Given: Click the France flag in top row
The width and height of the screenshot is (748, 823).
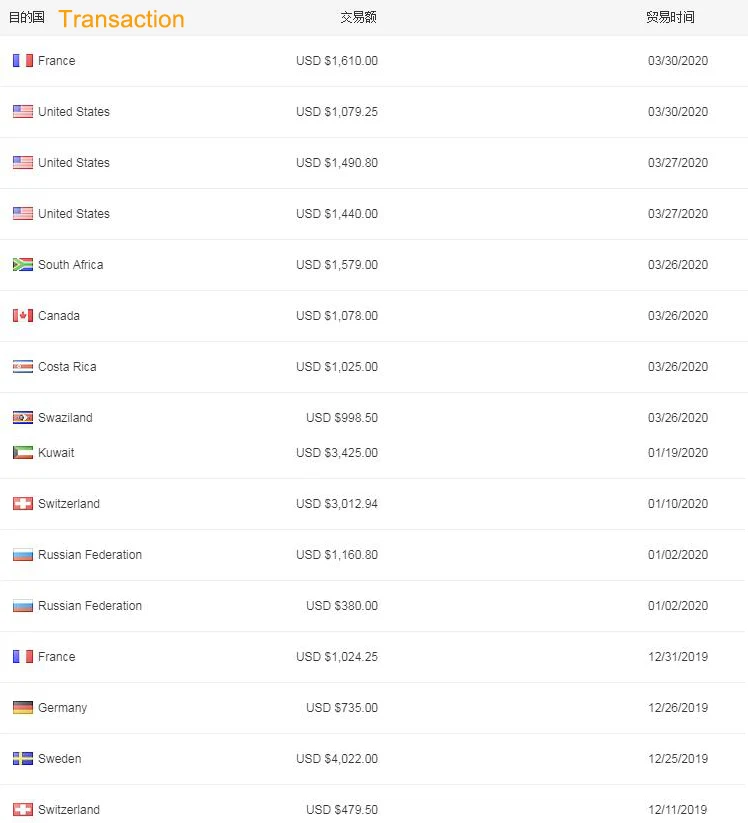Looking at the screenshot, I should coord(23,61).
